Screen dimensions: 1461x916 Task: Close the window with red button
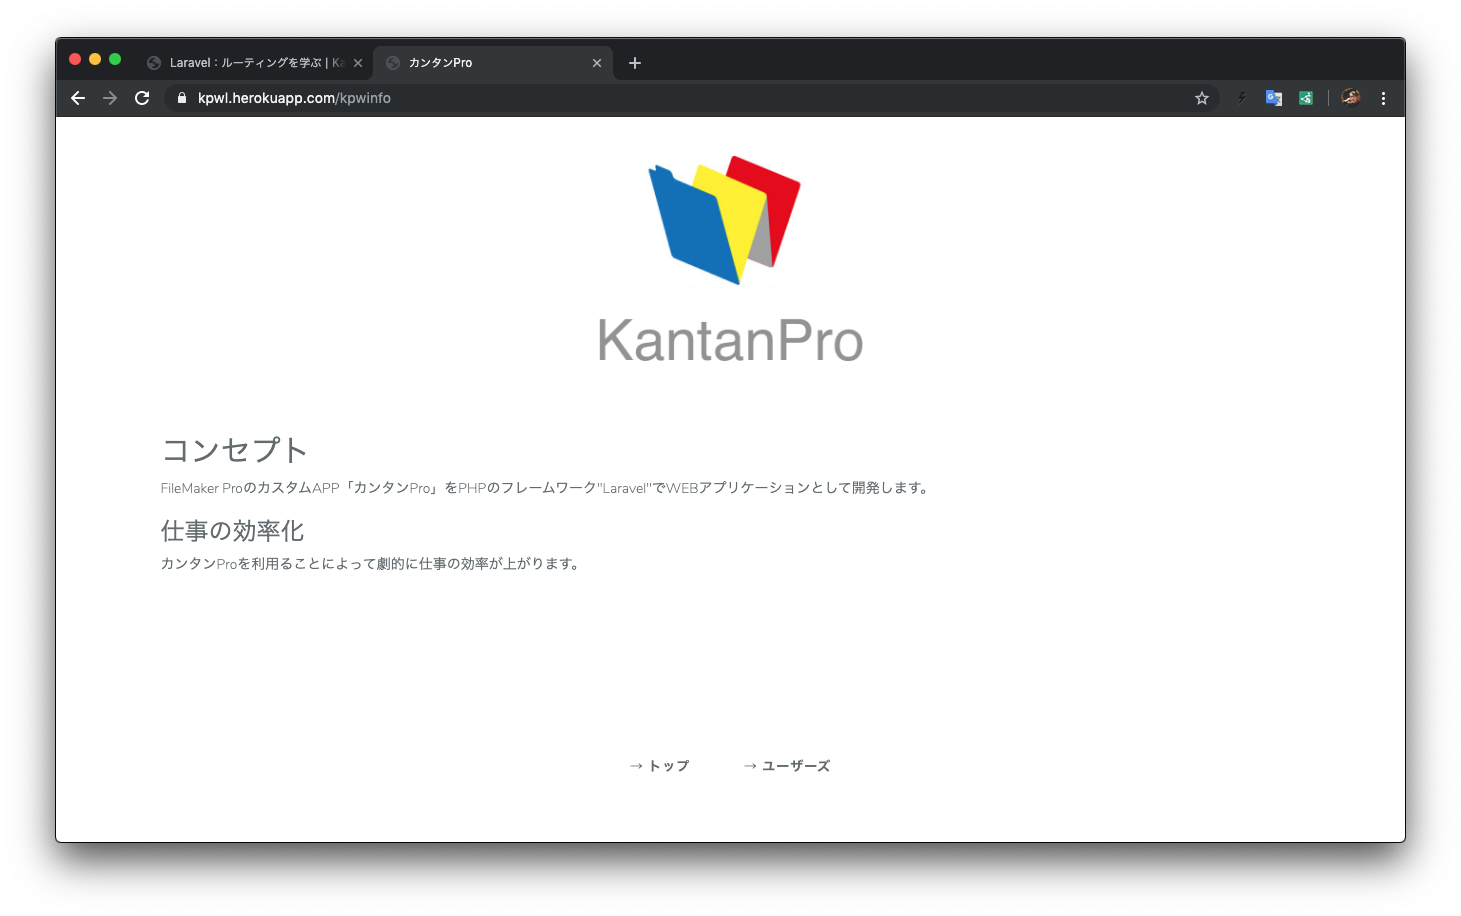(75, 59)
